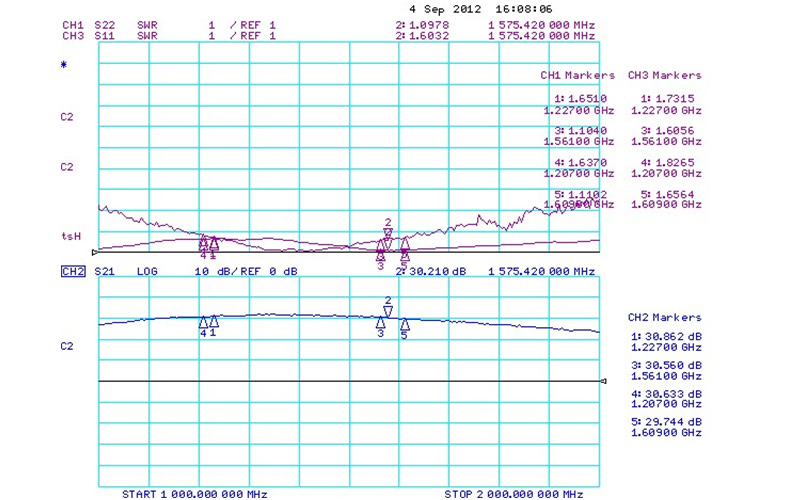The height and width of the screenshot is (500, 800).
Task: Click reference arrow at left of SWR chart
Action: [x=95, y=251]
